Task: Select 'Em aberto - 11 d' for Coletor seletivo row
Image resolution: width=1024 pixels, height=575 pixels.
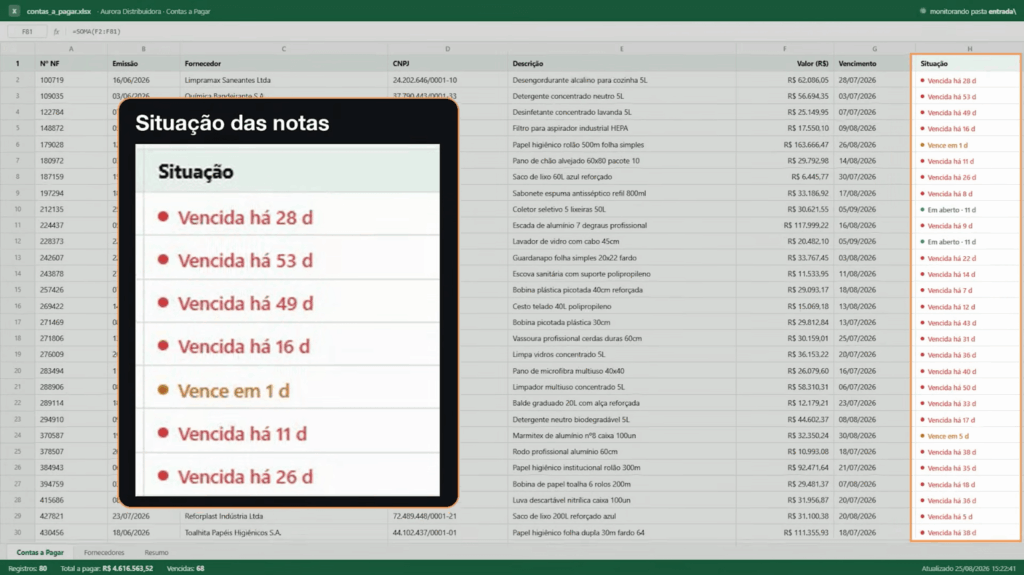Action: tap(967, 210)
